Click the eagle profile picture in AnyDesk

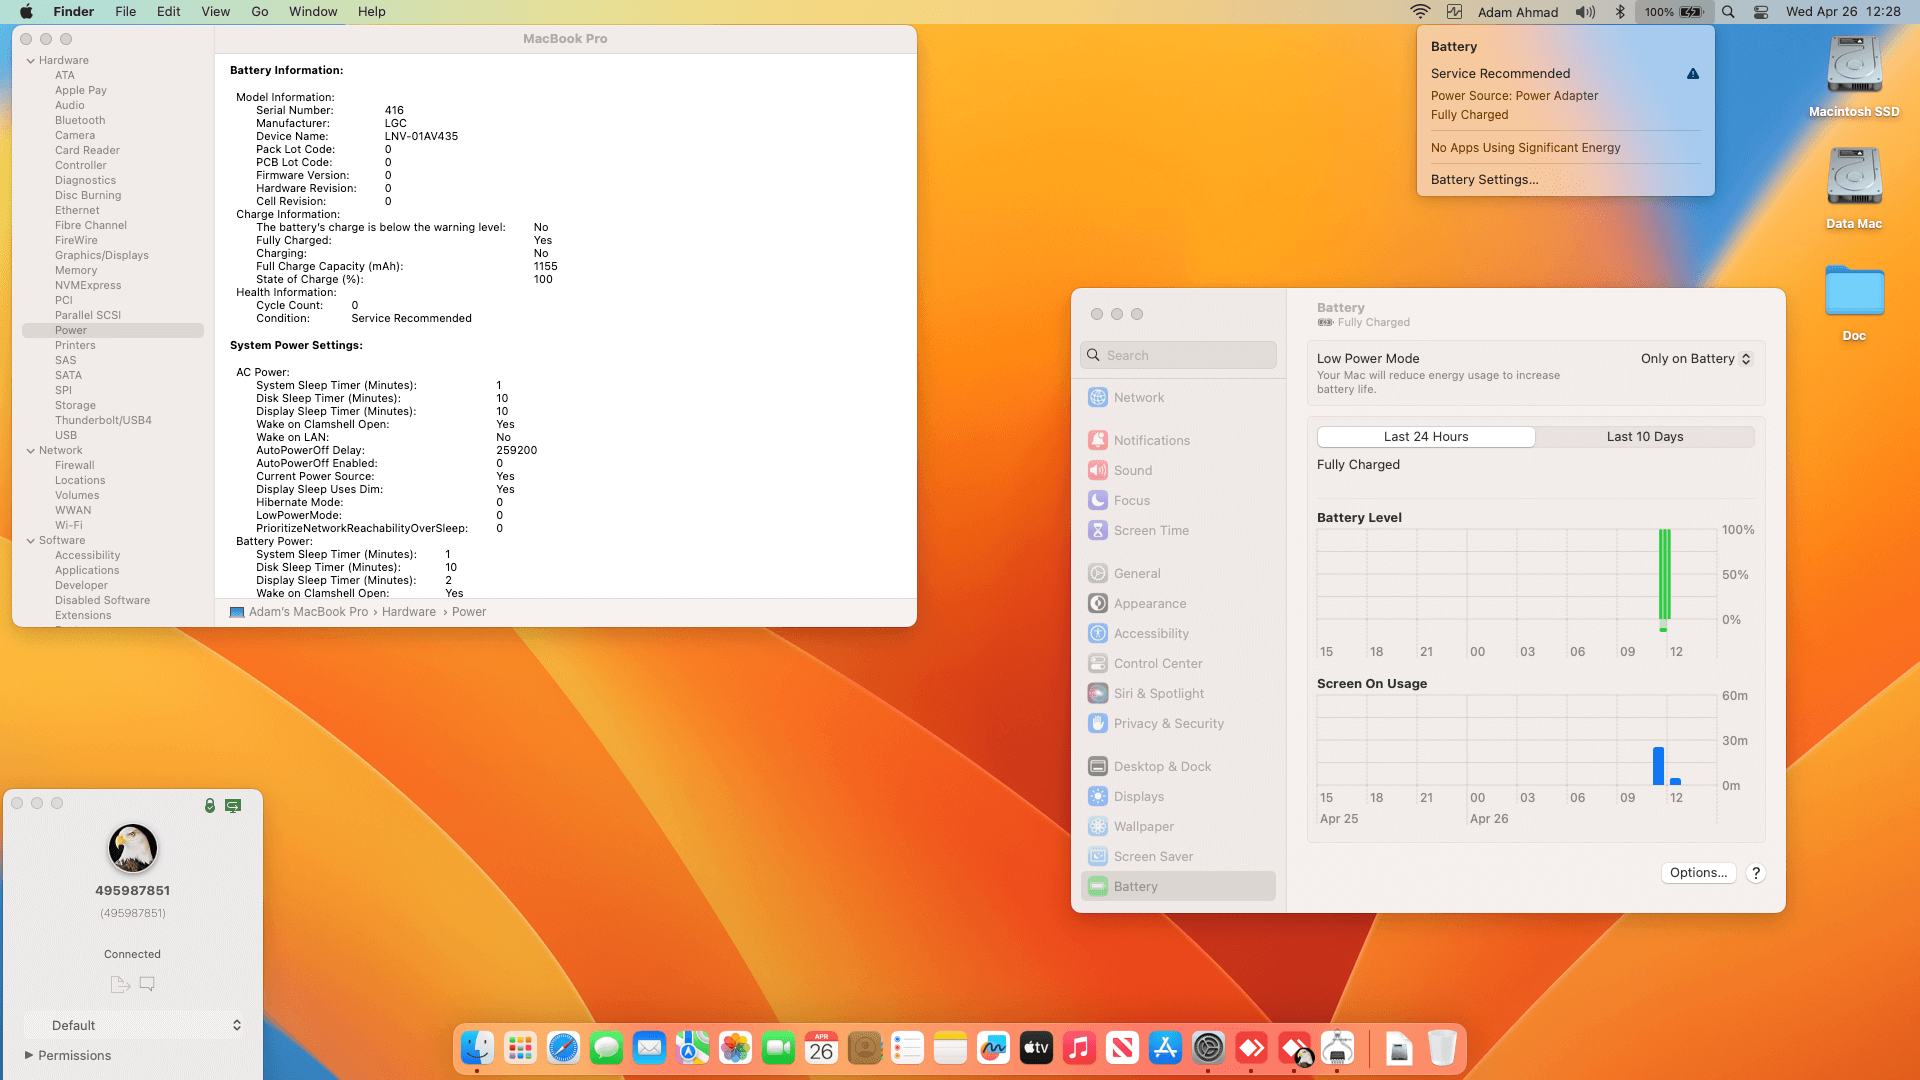[x=133, y=848]
